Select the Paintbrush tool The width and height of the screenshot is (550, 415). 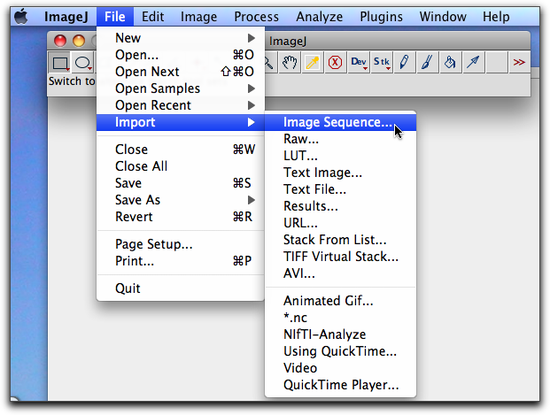click(x=427, y=62)
